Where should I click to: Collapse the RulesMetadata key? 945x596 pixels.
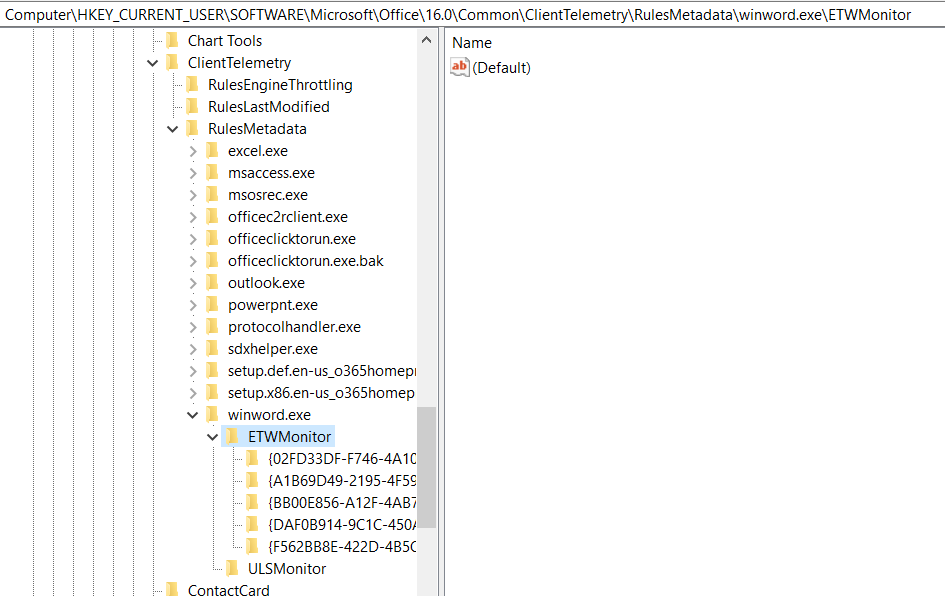point(172,129)
